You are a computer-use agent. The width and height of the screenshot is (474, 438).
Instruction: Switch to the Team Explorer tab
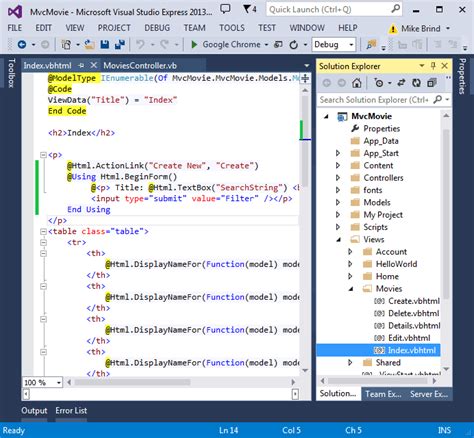pyautogui.click(x=383, y=394)
